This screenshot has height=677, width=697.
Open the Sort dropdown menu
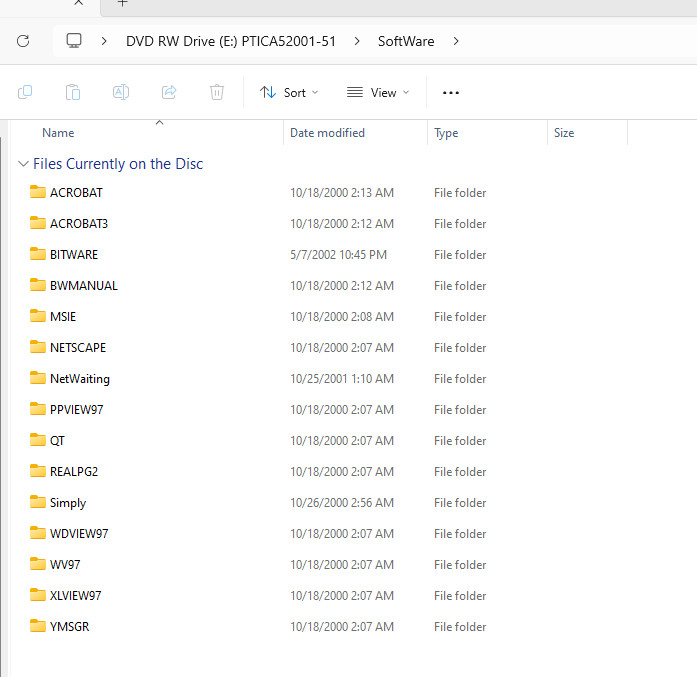[289, 92]
